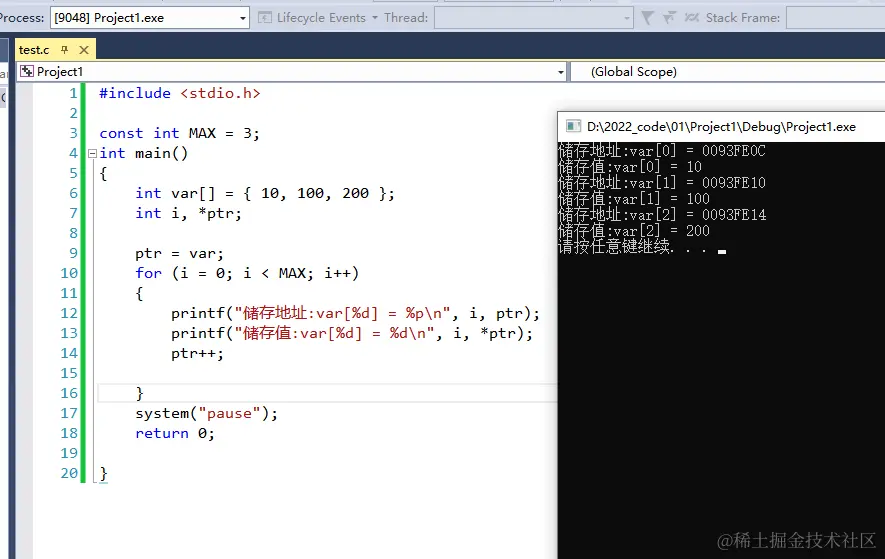Click line number 12 in the gutter
Screen dimensions: 885x559
69,313
